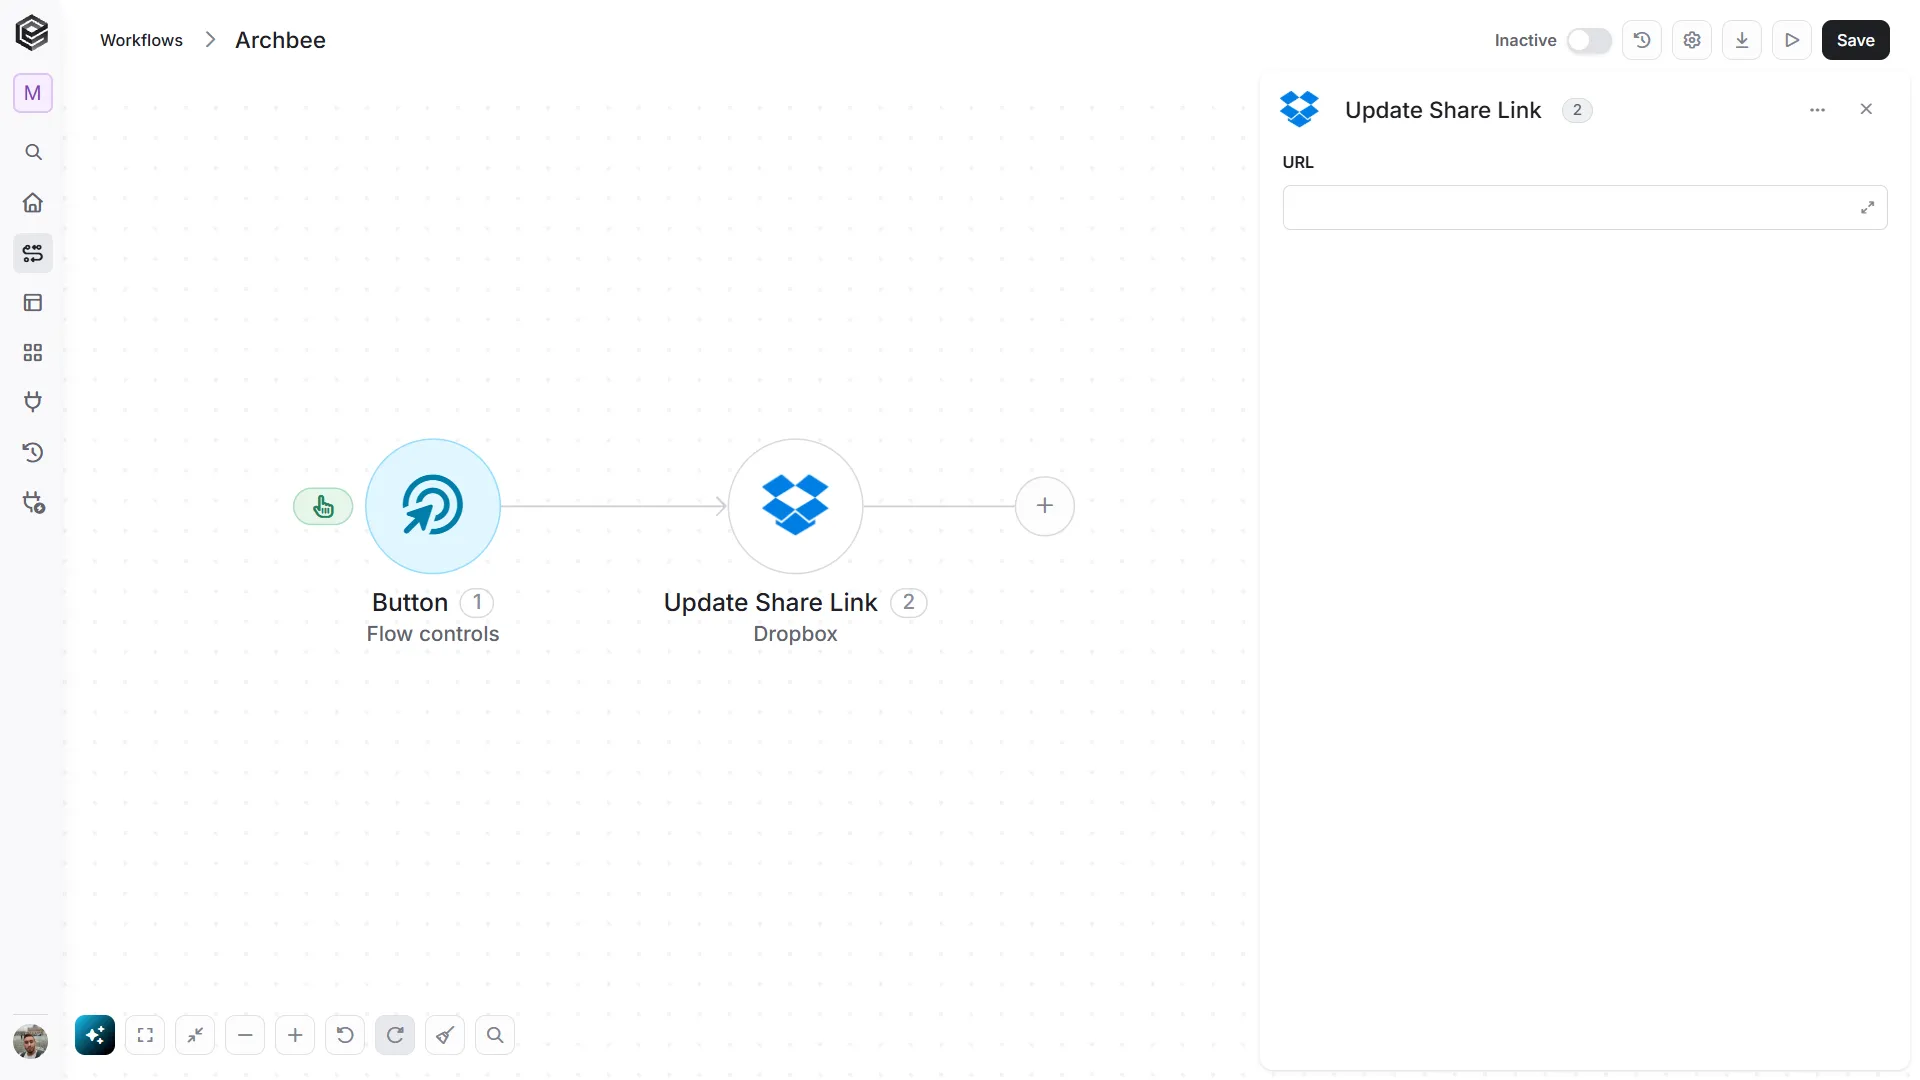Click the Dropbox logo in panel header
The image size is (1920, 1080).
[1300, 109]
